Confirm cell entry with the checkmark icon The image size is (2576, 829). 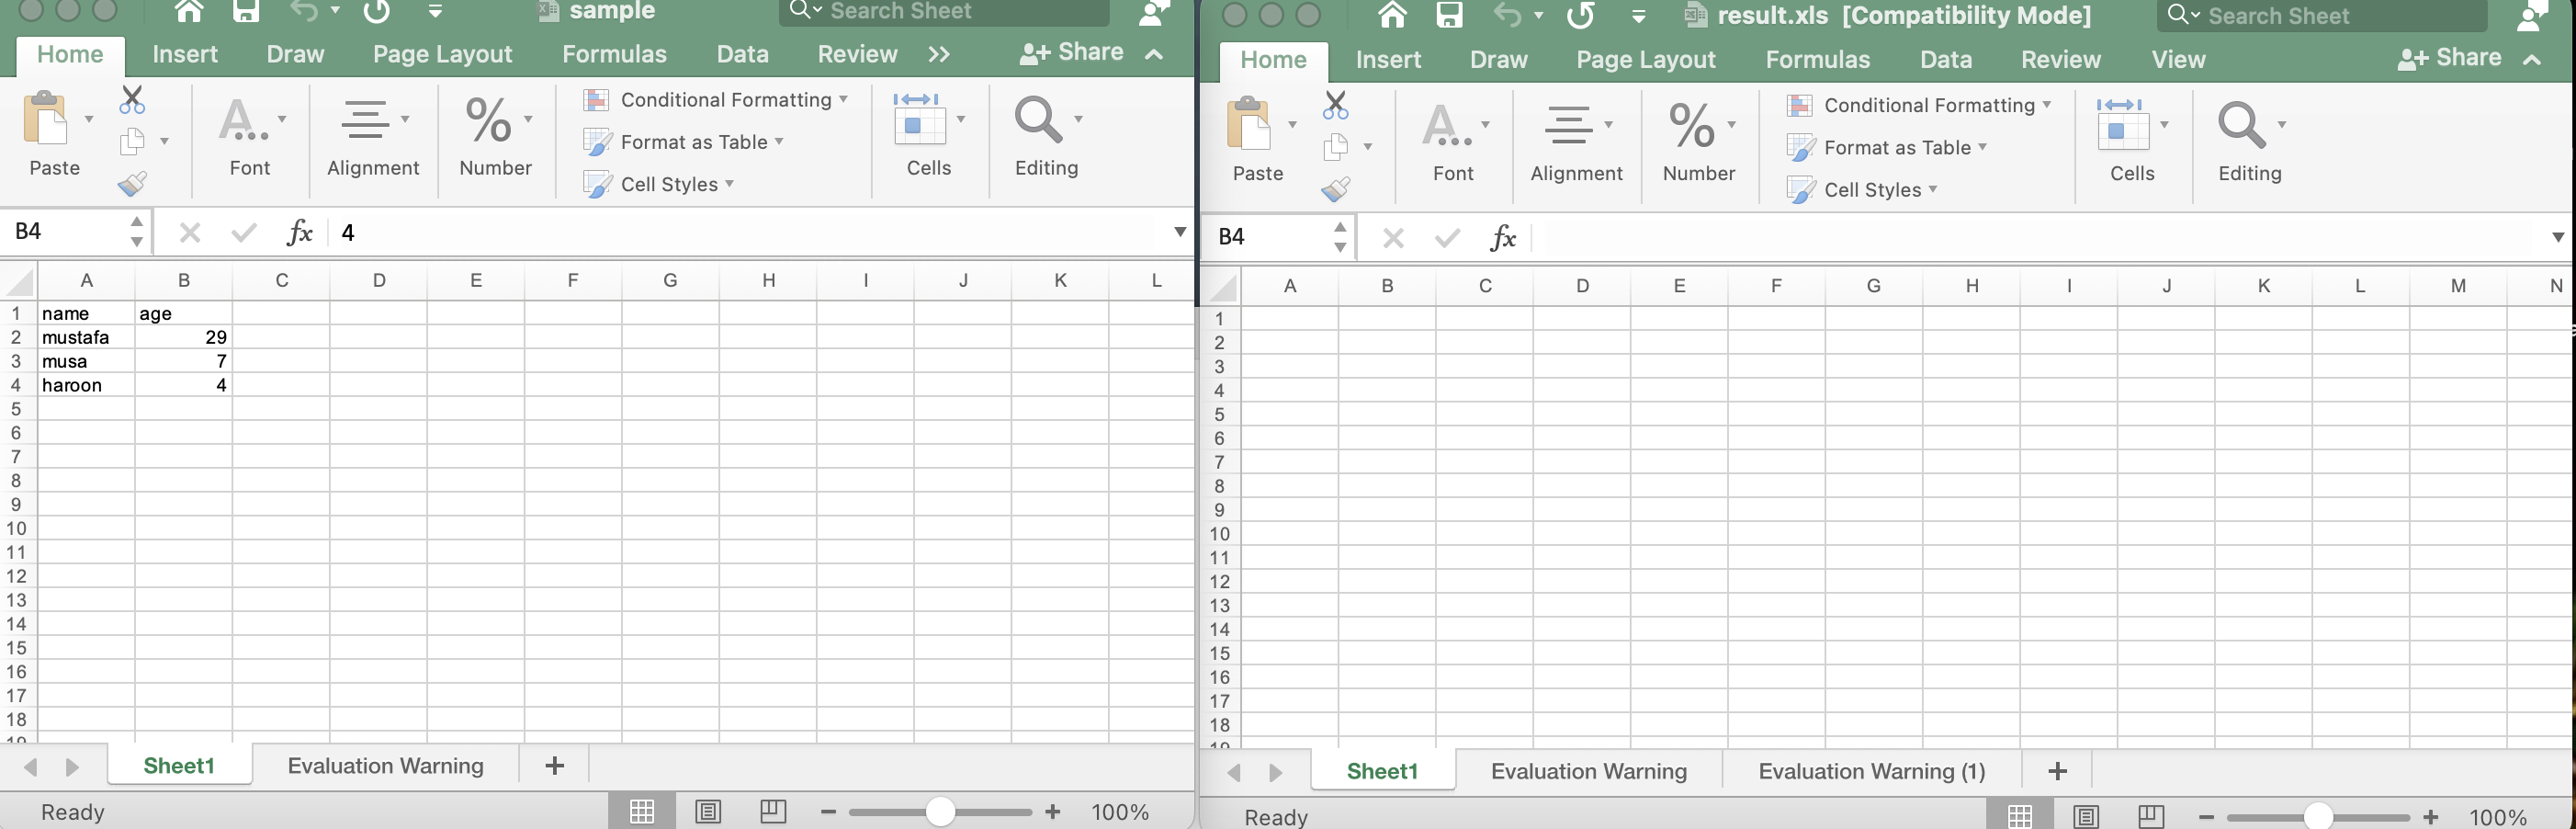(x=243, y=232)
